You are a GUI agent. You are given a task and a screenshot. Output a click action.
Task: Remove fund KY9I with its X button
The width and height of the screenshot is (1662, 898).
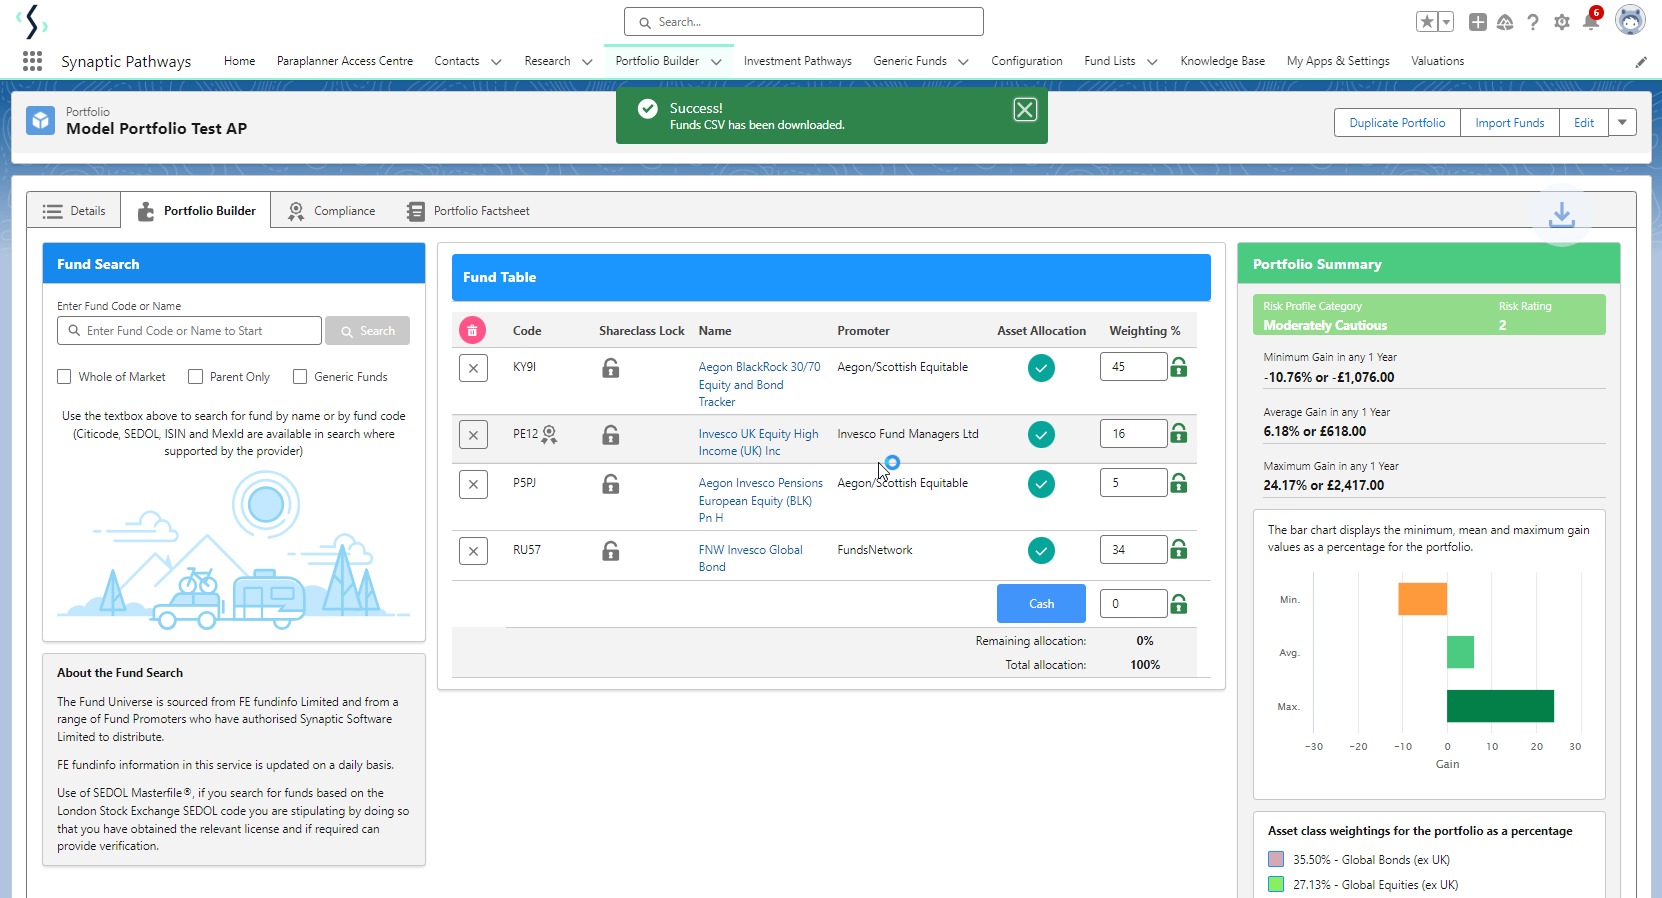coord(473,368)
